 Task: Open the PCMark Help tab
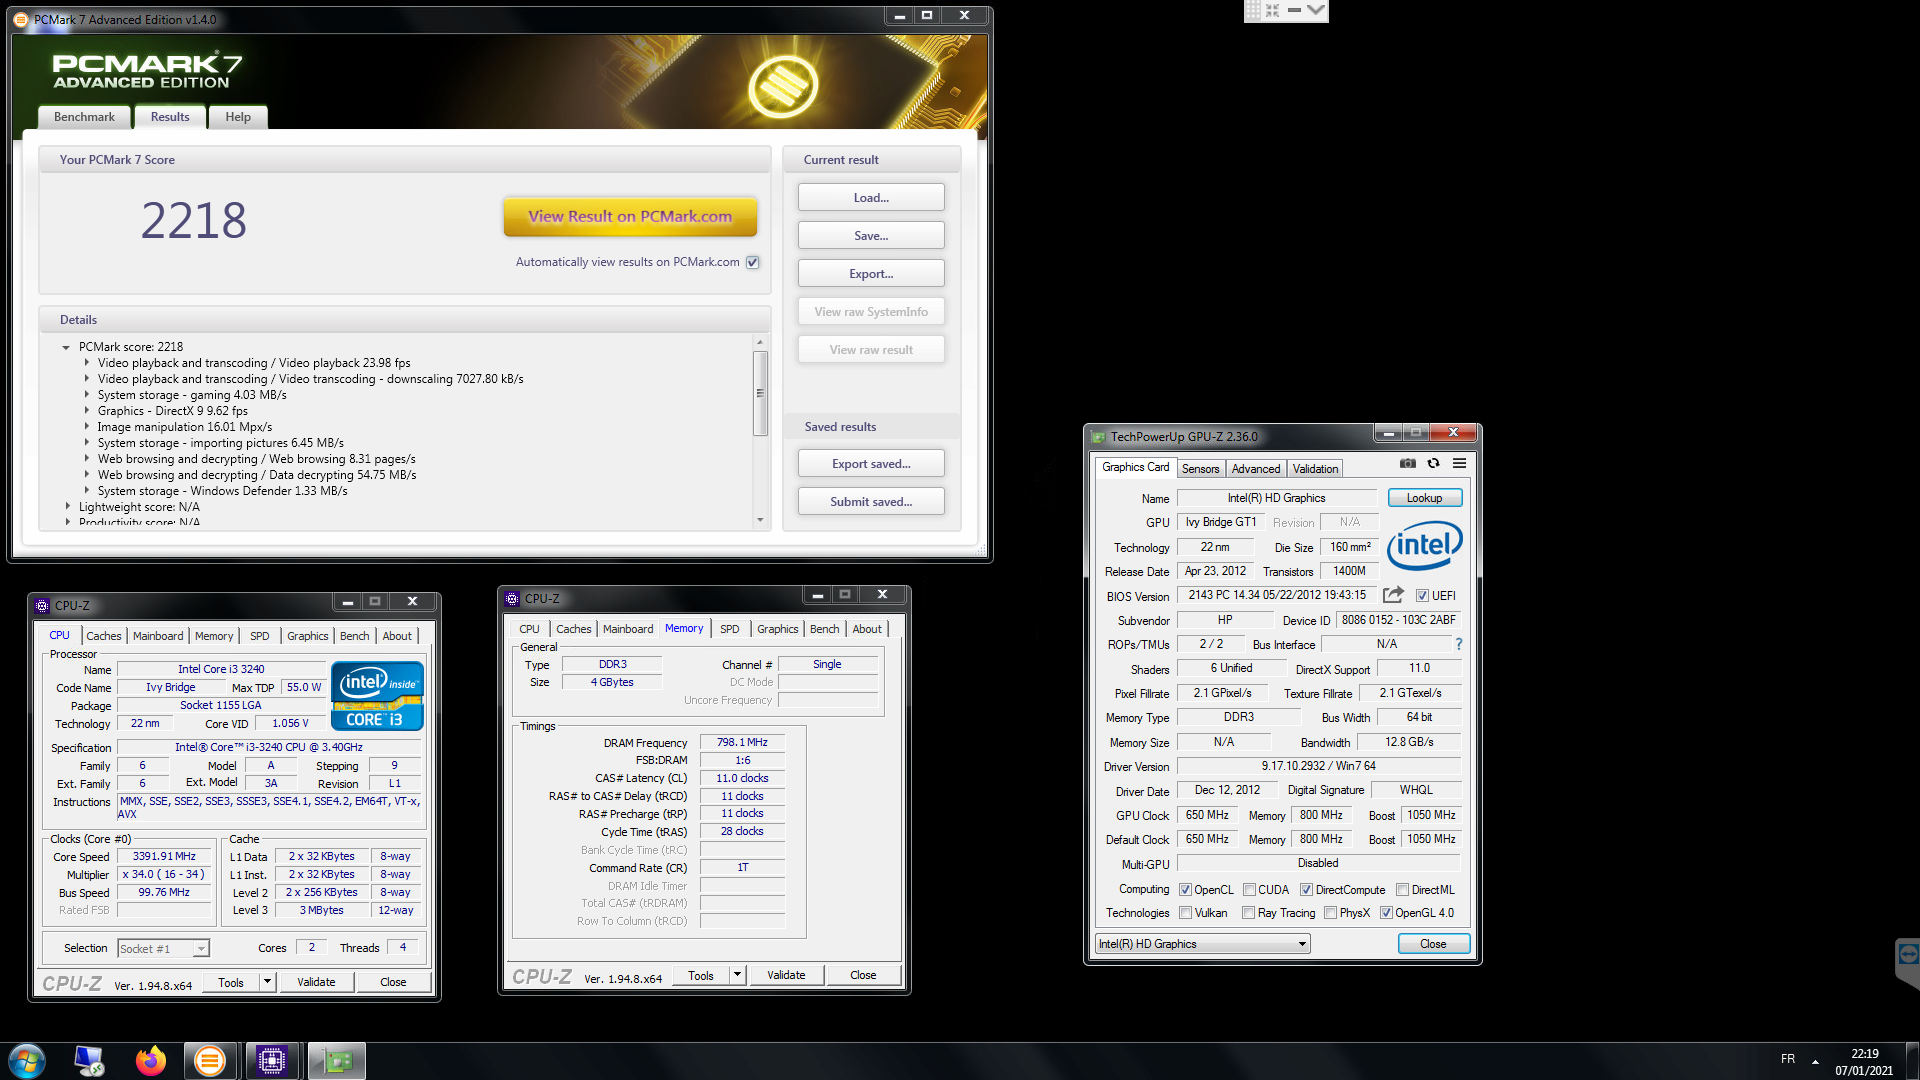[238, 117]
